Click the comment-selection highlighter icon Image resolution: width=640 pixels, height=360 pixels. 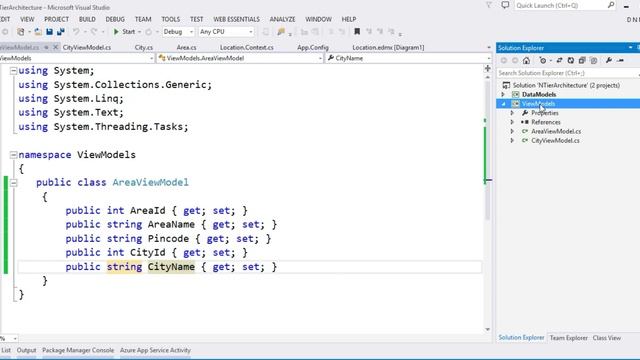281,31
